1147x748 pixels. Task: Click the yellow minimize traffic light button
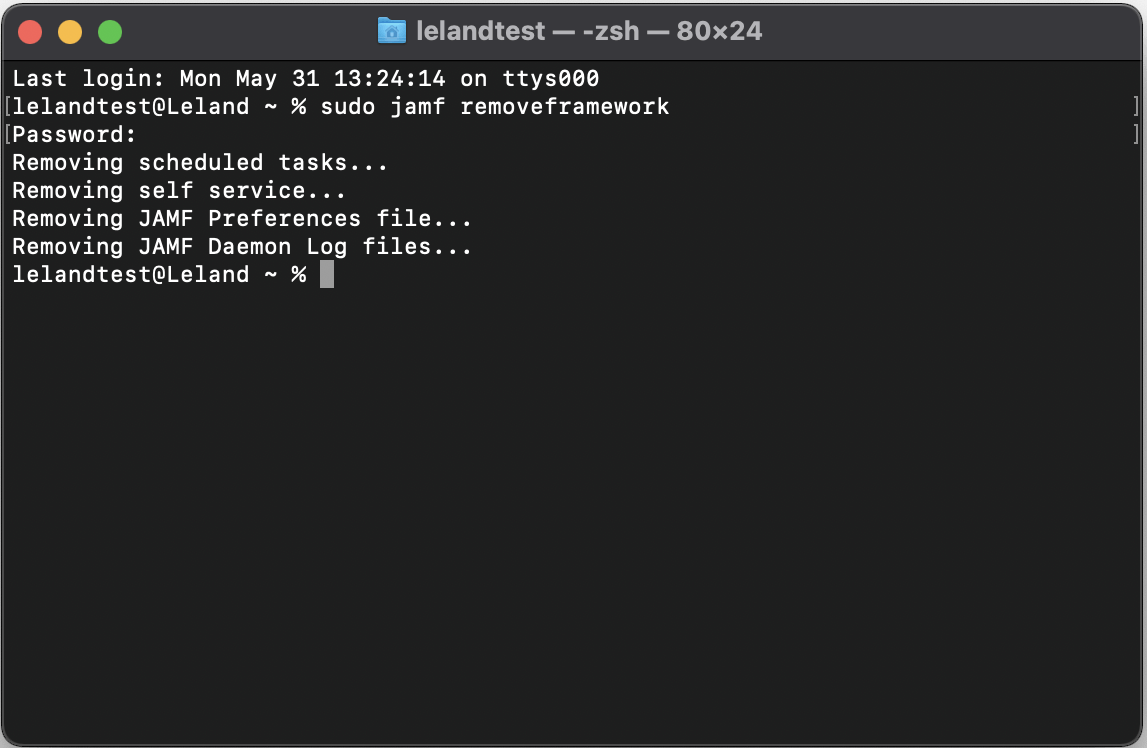point(70,31)
